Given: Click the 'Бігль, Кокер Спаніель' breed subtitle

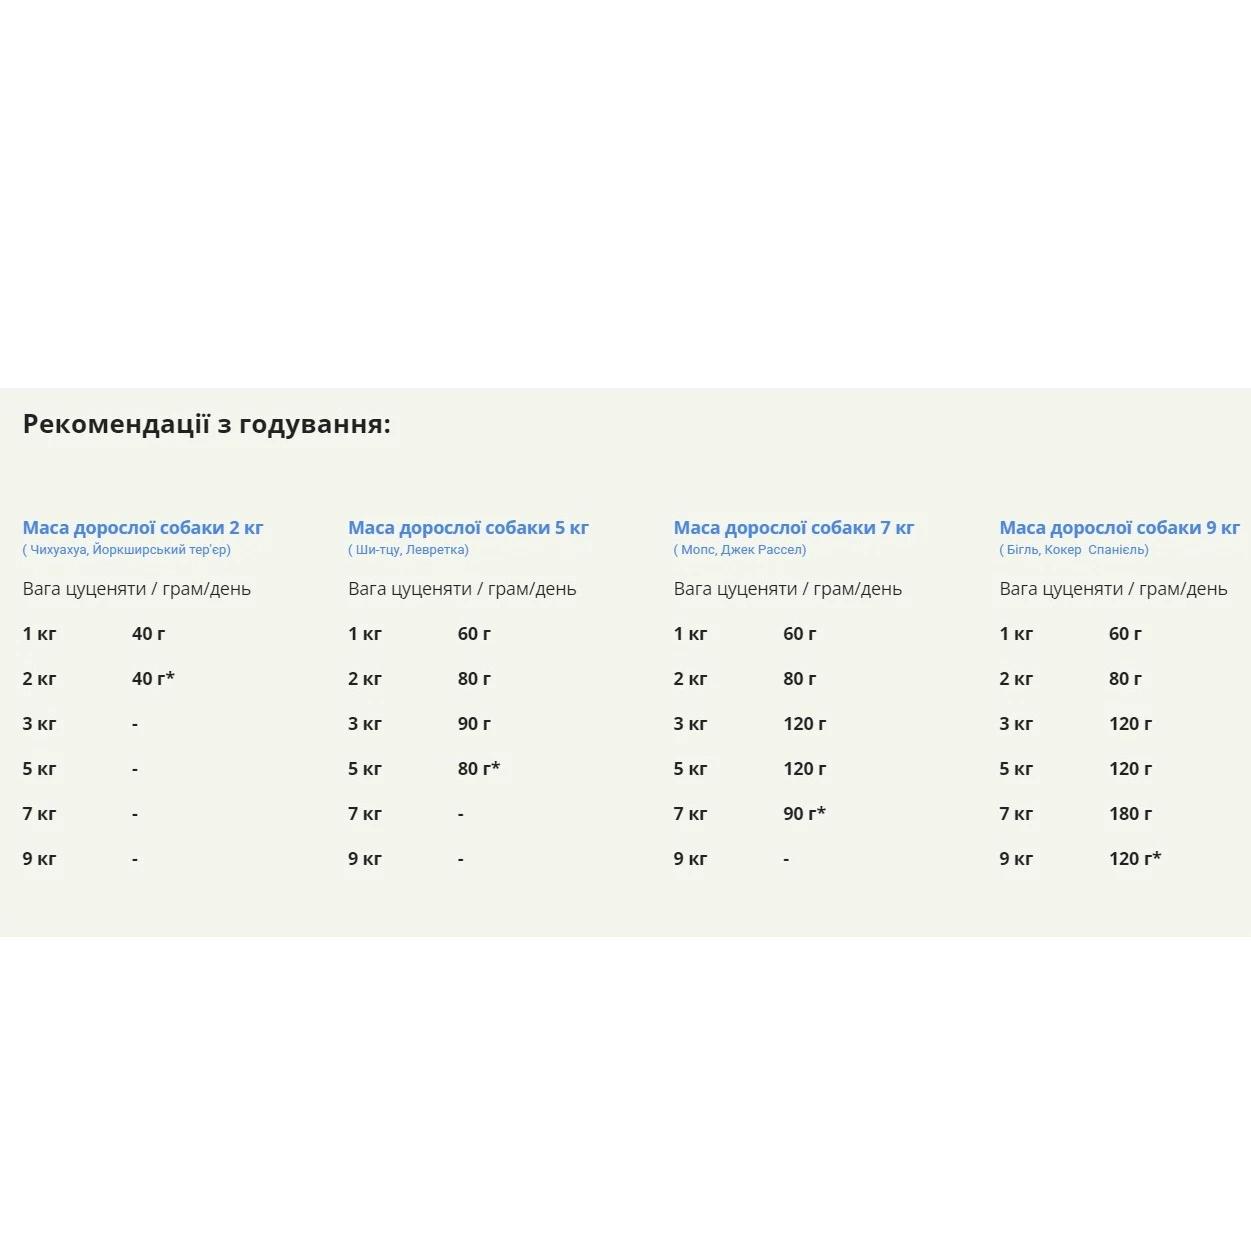Looking at the screenshot, I should click(1074, 550).
